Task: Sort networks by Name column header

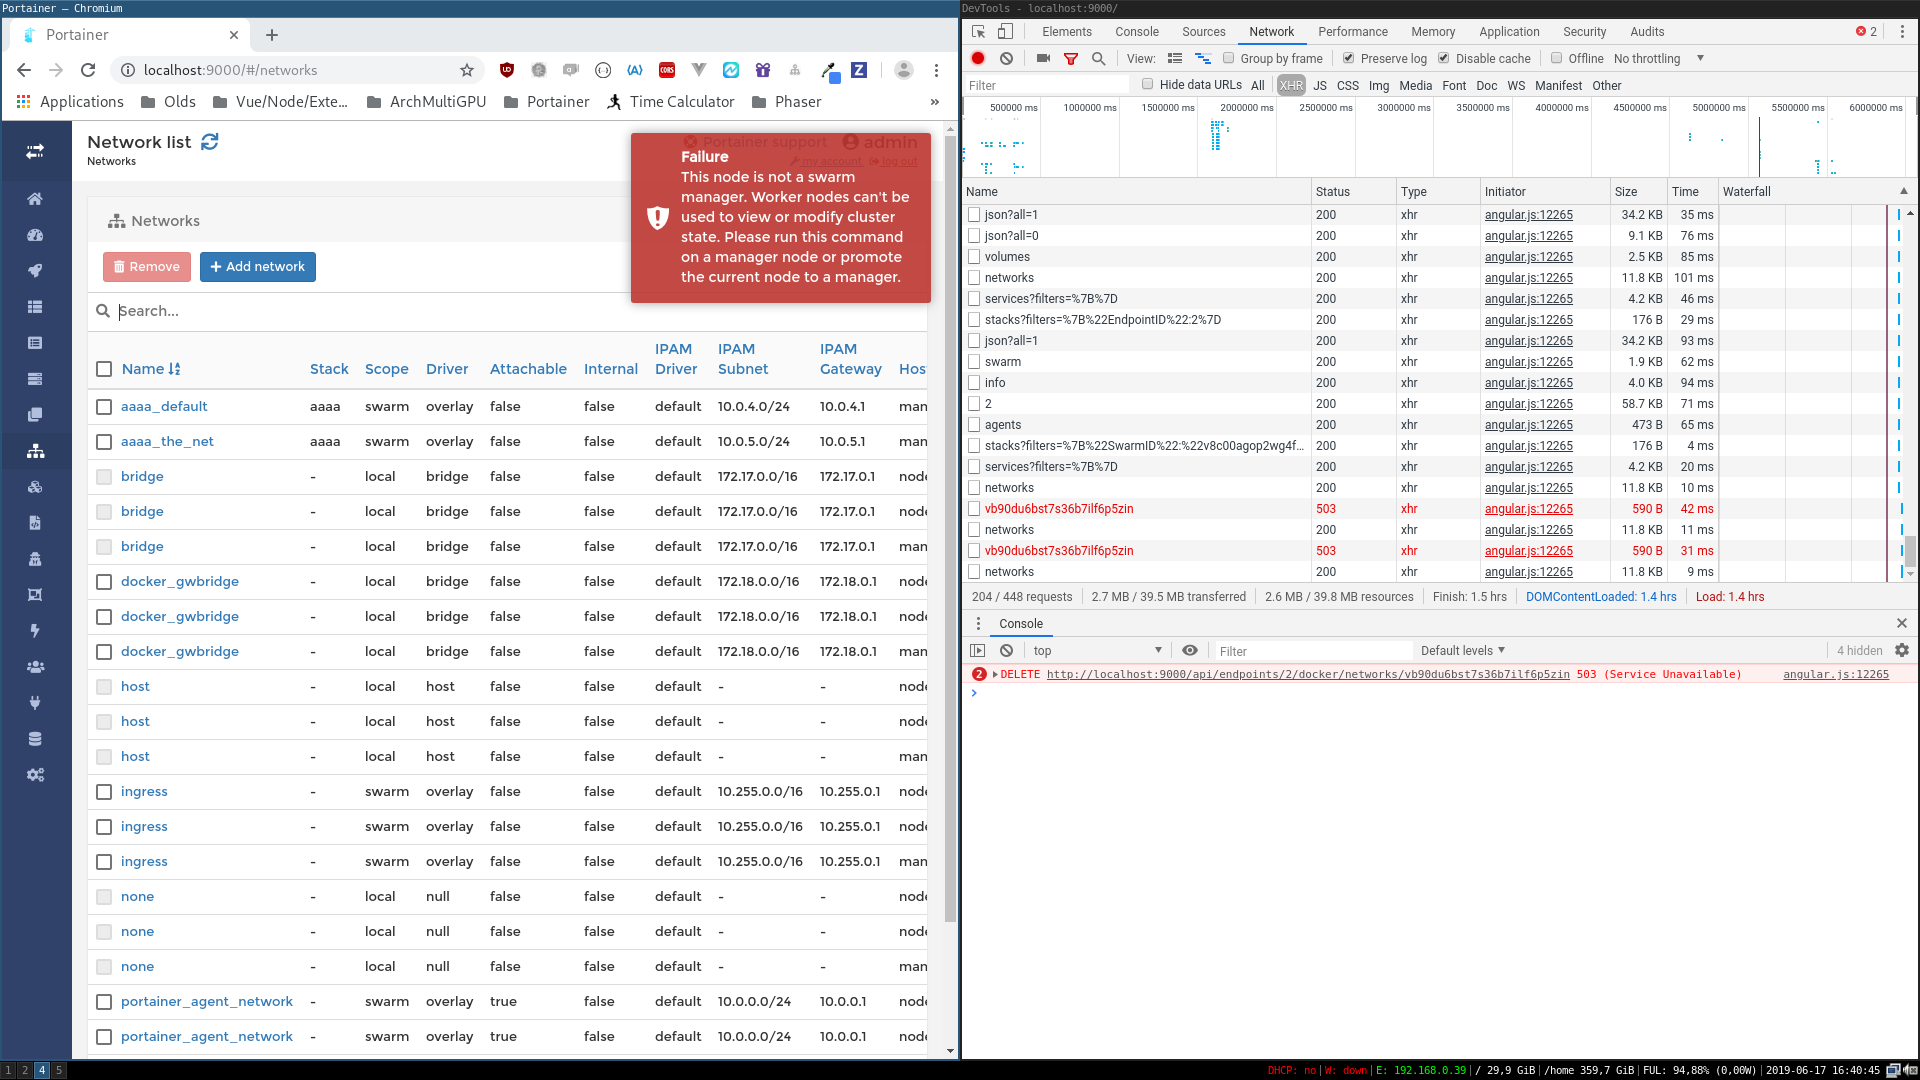Action: (151, 369)
